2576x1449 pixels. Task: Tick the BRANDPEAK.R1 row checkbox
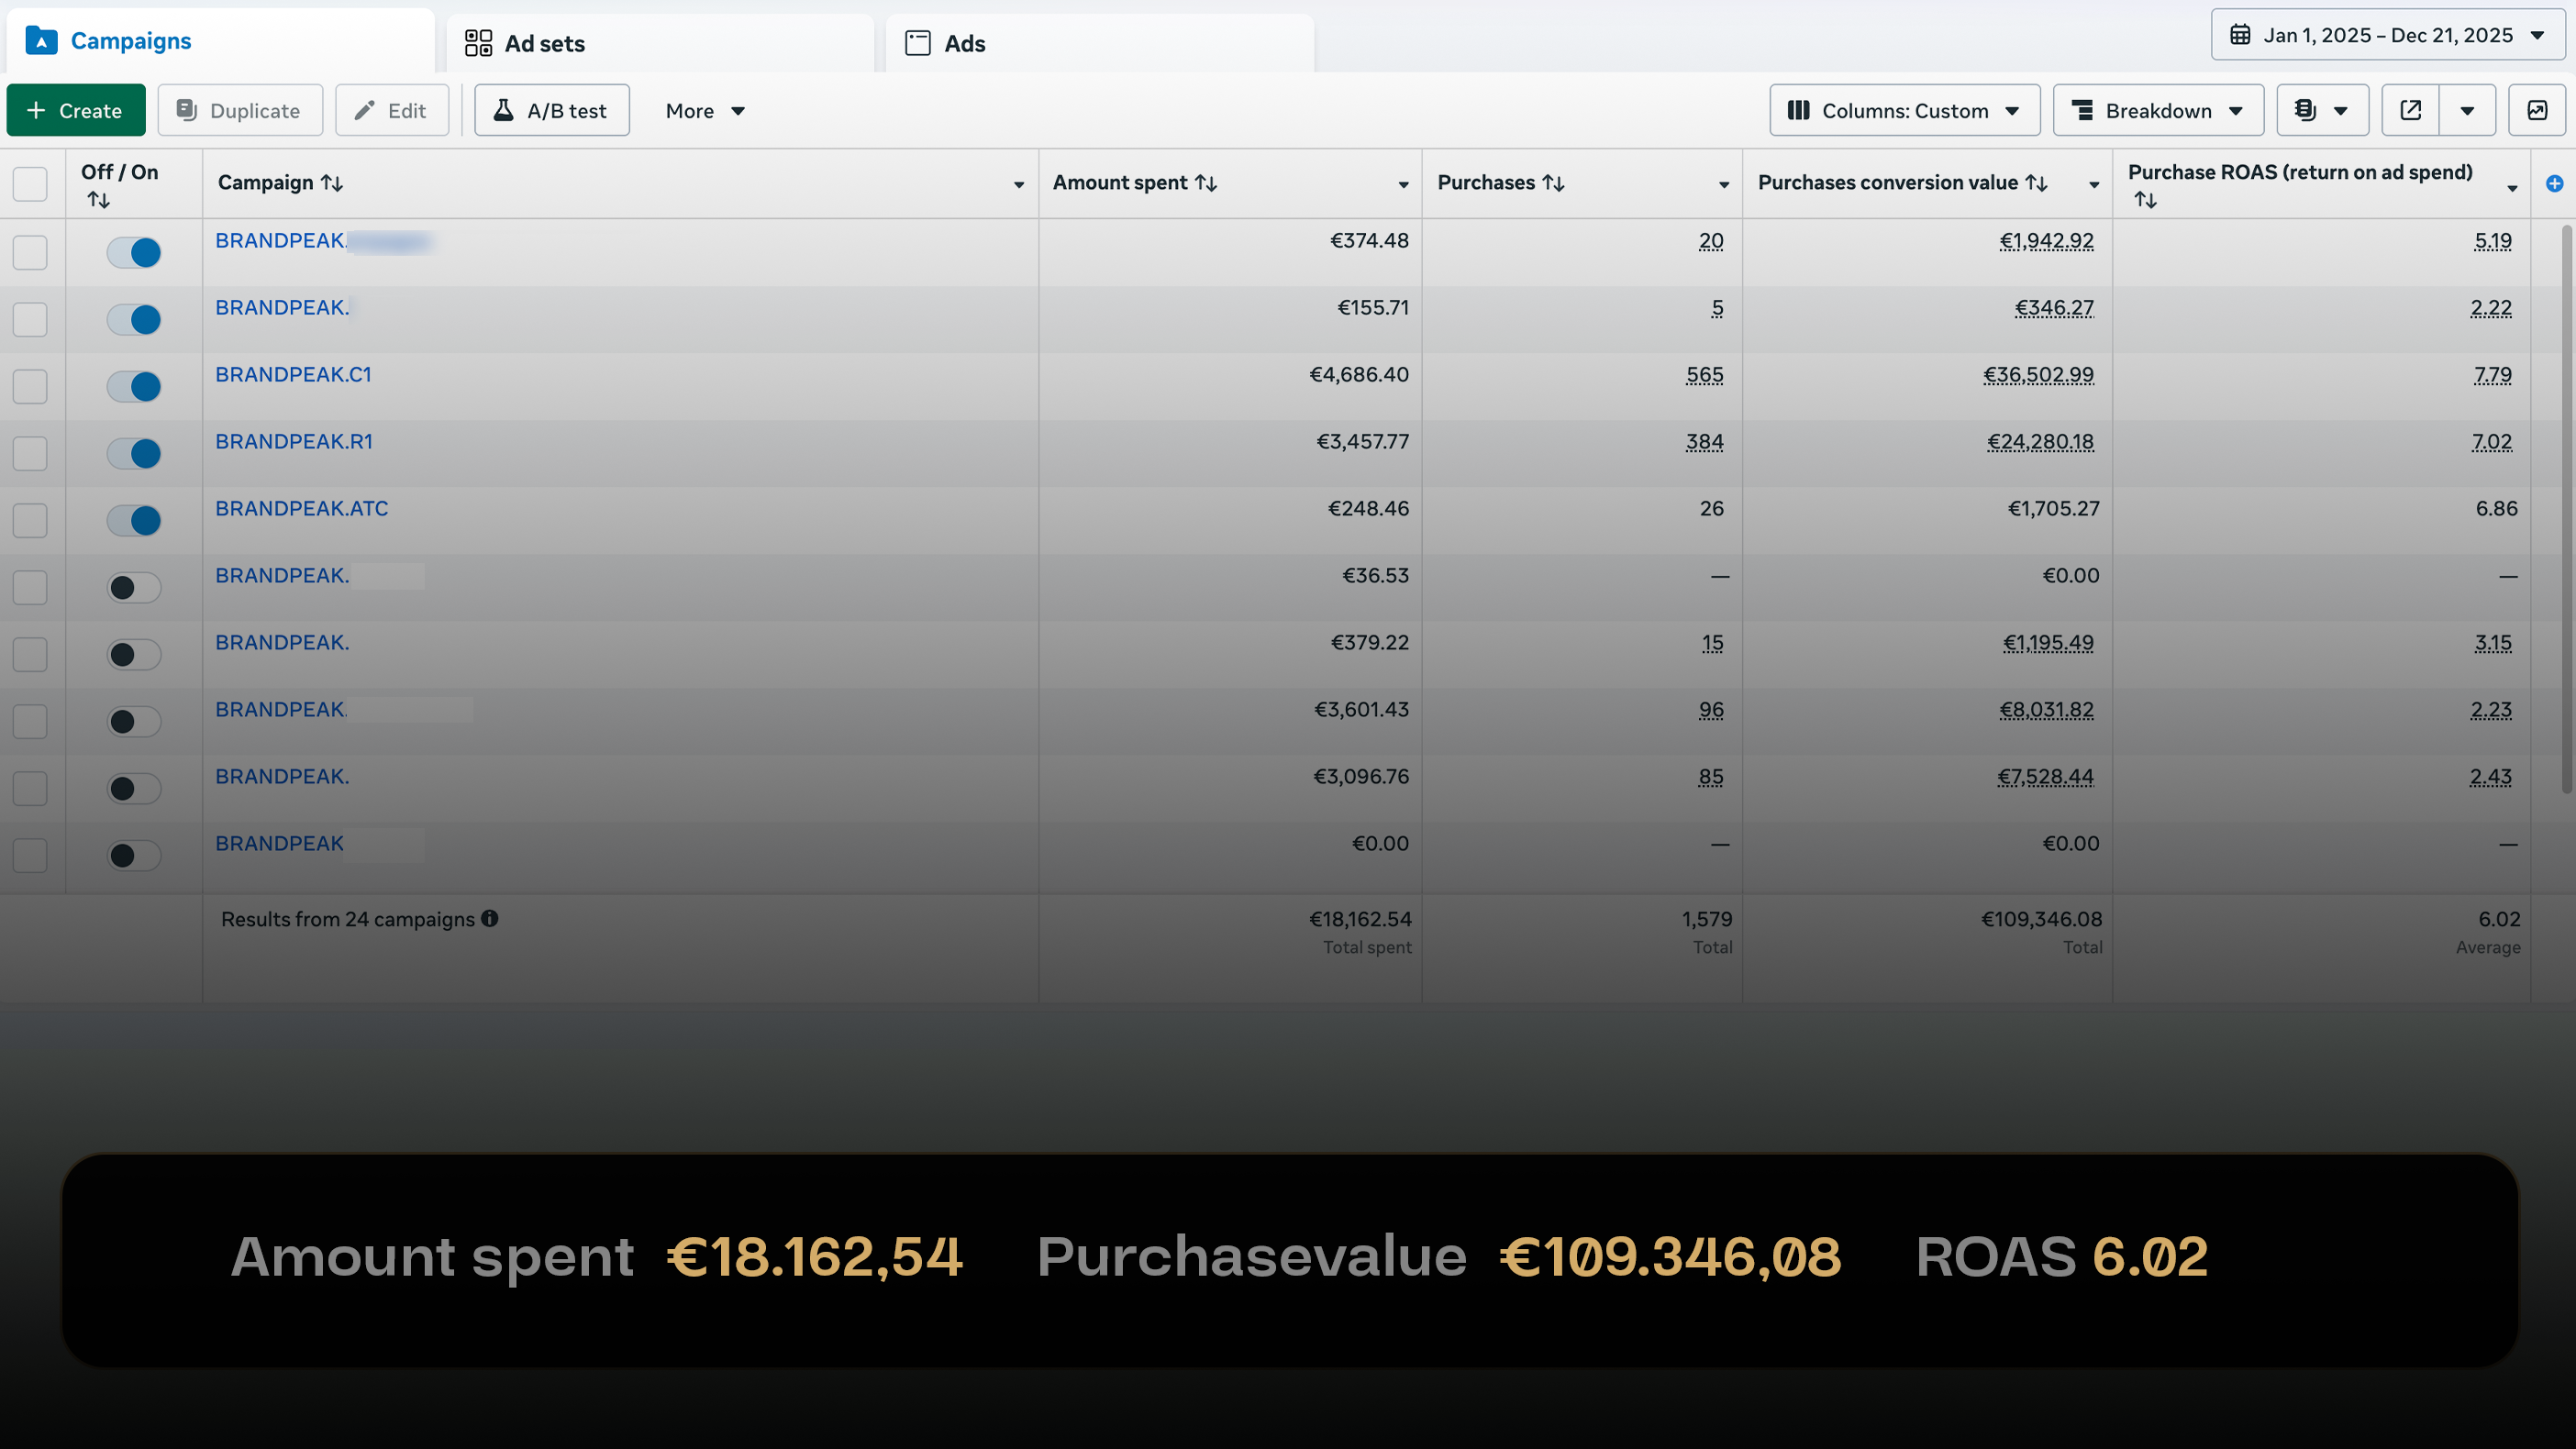pyautogui.click(x=30, y=453)
